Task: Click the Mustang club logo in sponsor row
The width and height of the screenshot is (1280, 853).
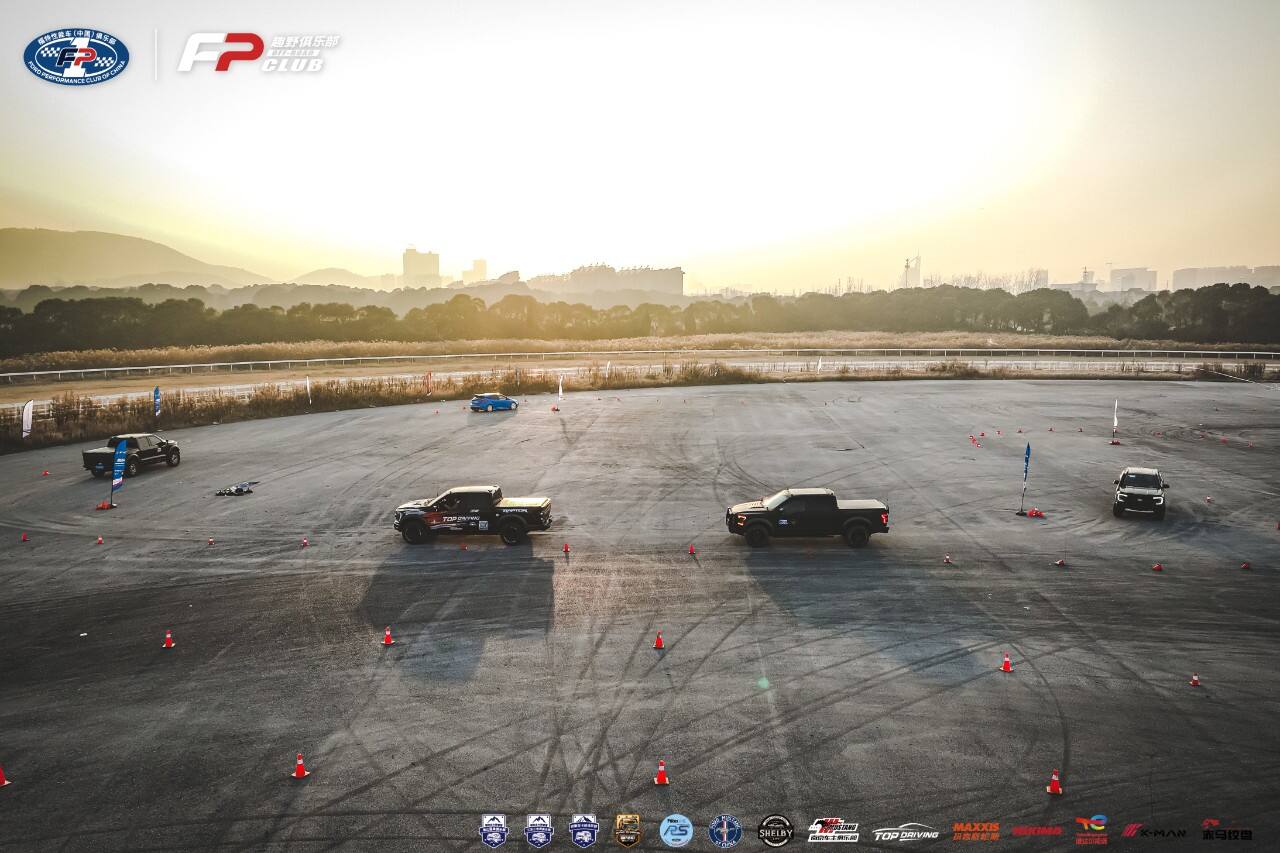Action: (x=833, y=830)
